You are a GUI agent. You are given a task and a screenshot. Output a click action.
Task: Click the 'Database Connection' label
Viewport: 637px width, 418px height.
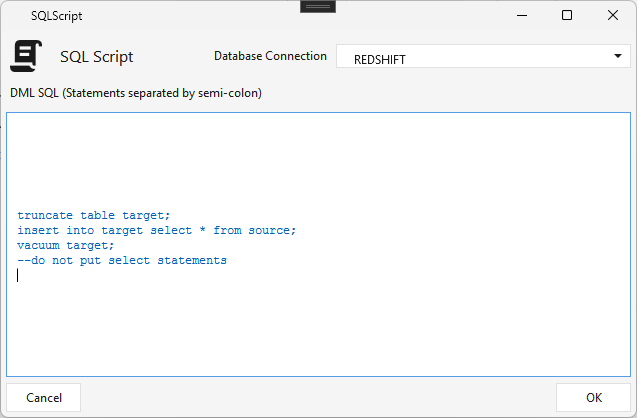[x=270, y=56]
